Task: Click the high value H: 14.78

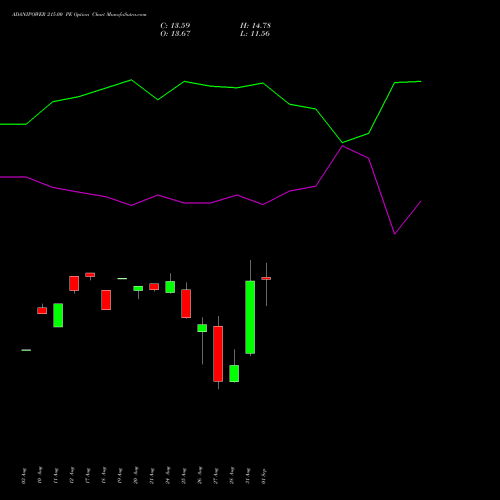Action: tap(255, 26)
